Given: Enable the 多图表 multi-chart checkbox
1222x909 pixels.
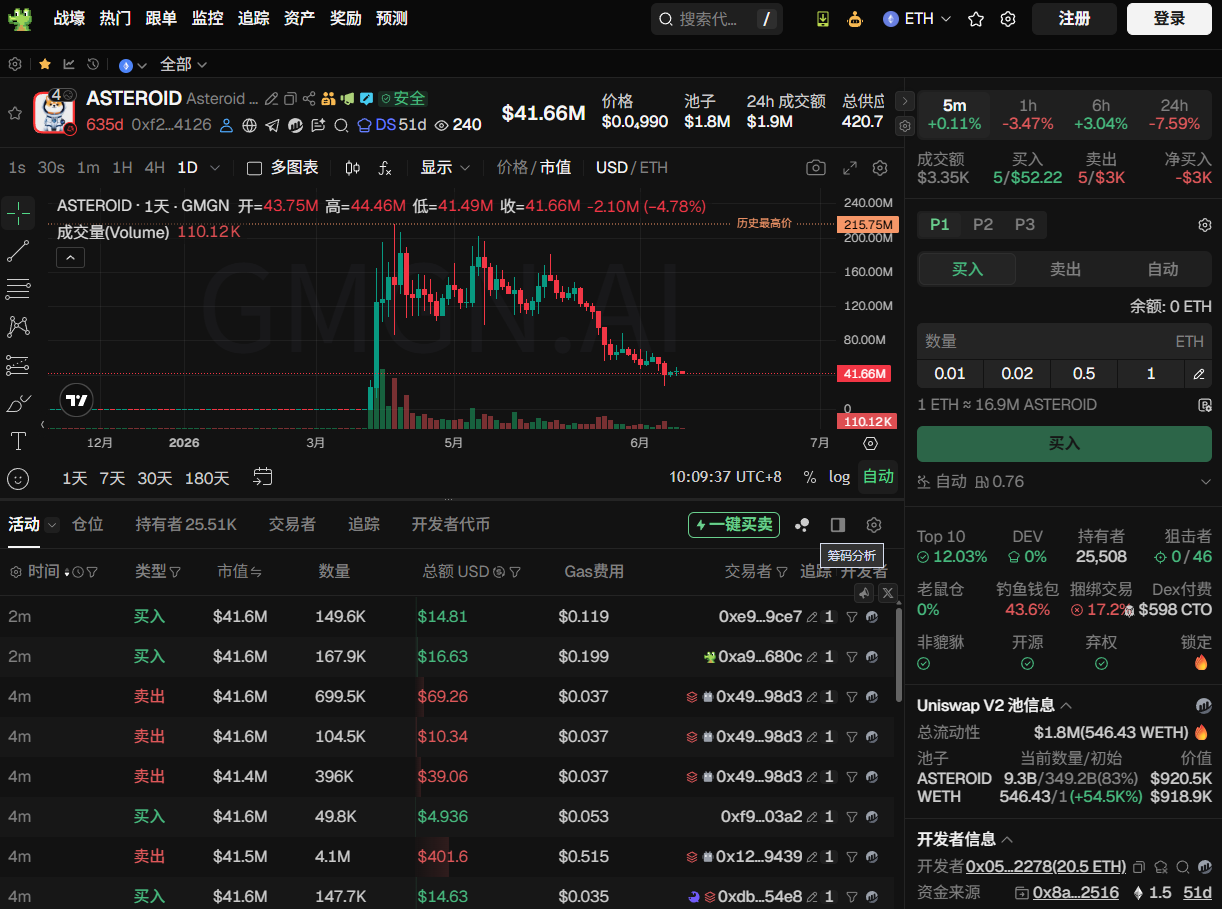Looking at the screenshot, I should [254, 168].
